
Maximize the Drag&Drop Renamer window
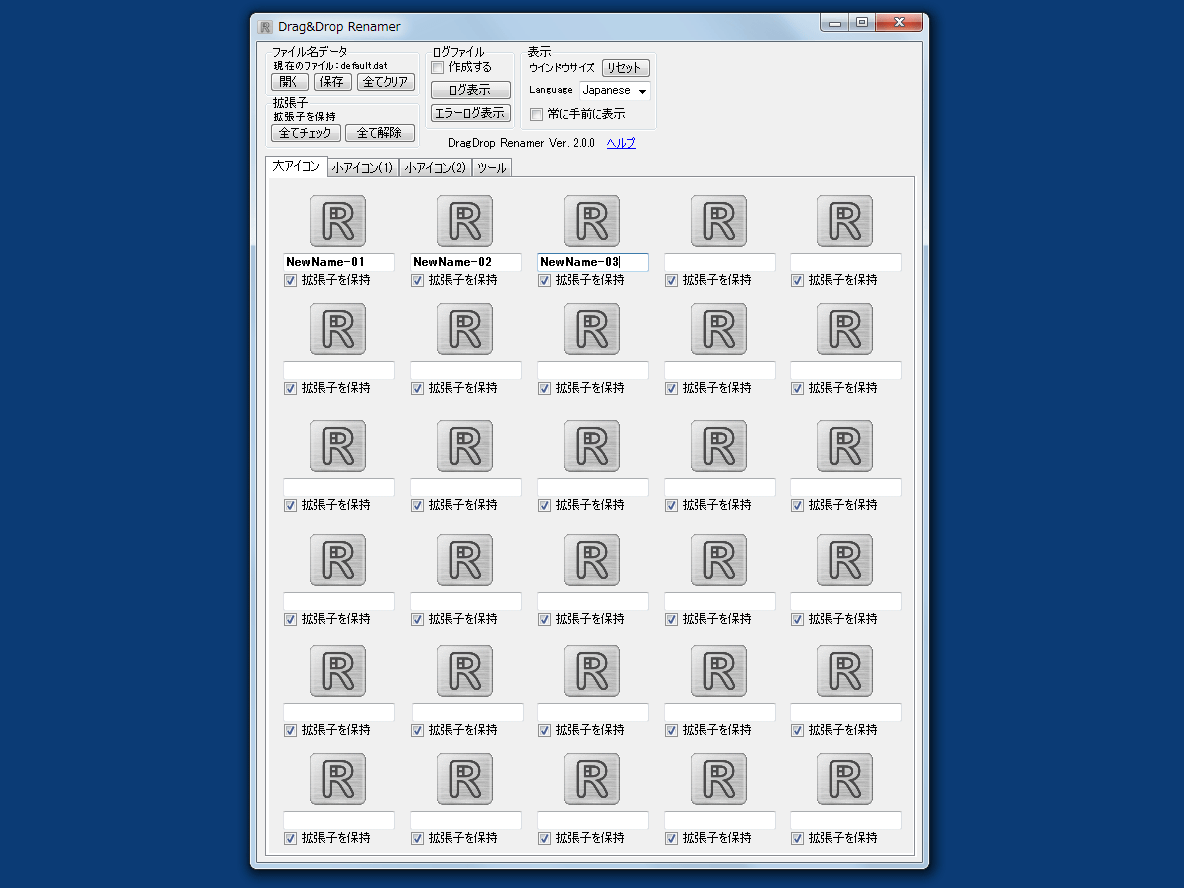862,23
